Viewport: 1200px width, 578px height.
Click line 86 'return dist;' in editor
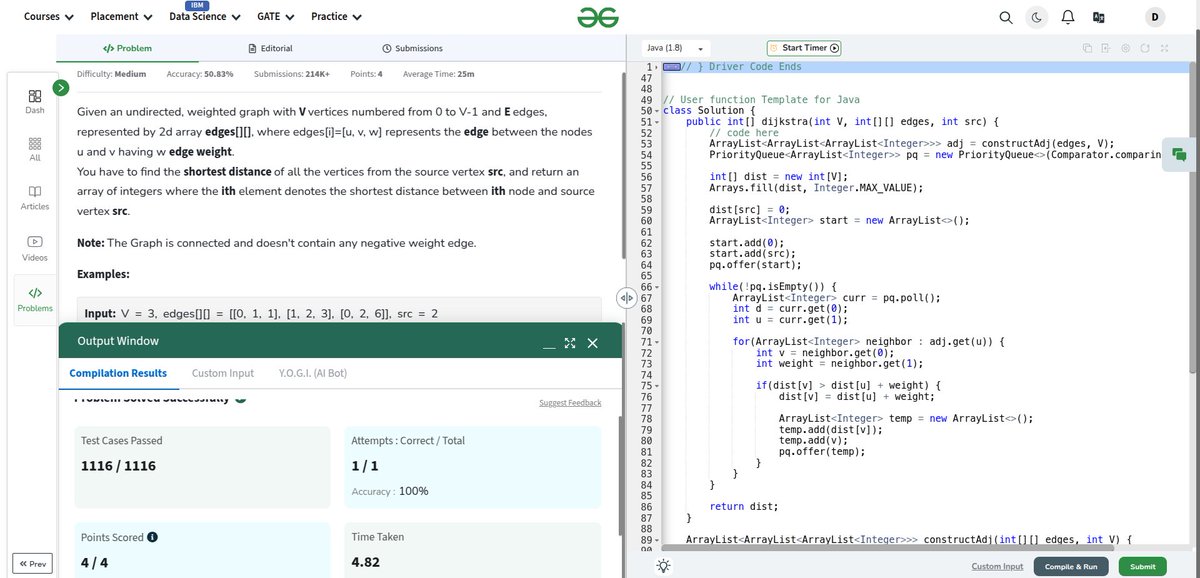743,507
